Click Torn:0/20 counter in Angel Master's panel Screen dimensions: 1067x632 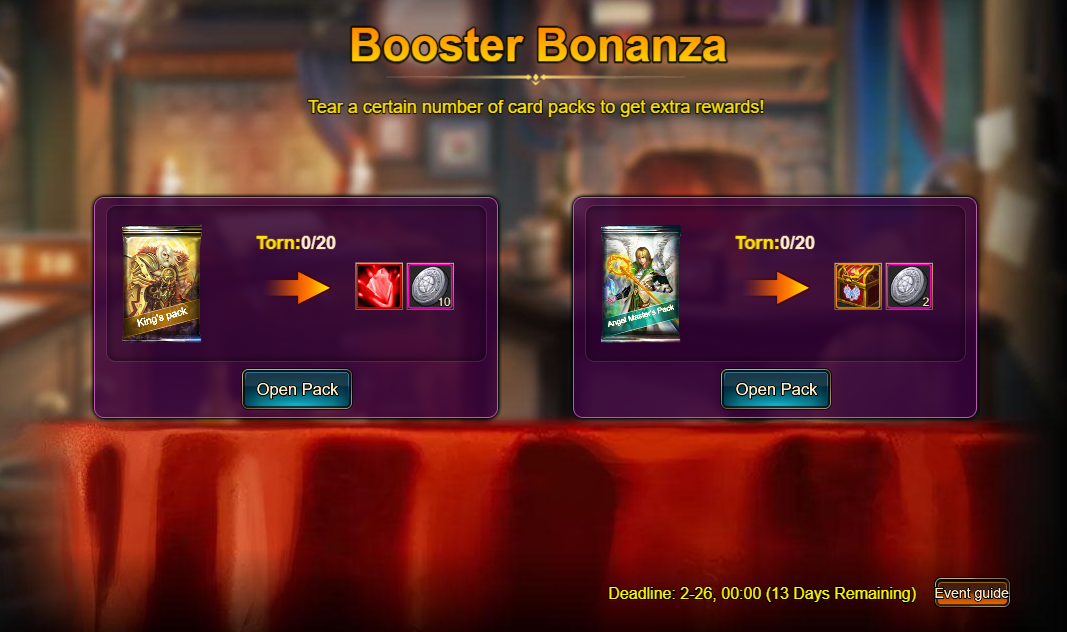pos(775,243)
